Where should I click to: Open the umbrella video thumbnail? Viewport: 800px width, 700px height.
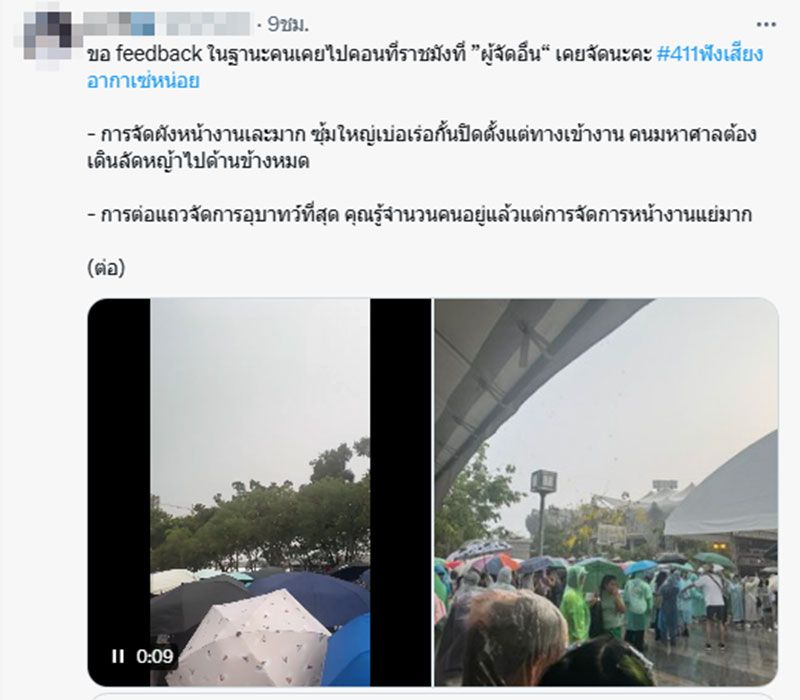pyautogui.click(x=259, y=492)
